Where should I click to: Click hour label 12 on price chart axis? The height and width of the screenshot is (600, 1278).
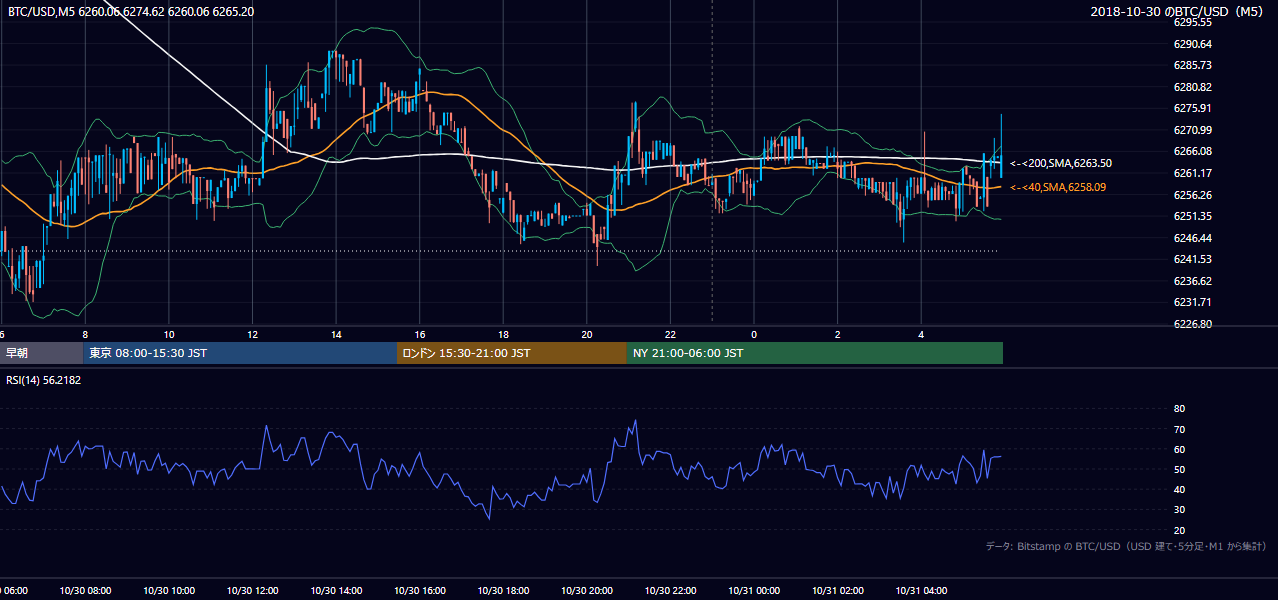coord(252,334)
